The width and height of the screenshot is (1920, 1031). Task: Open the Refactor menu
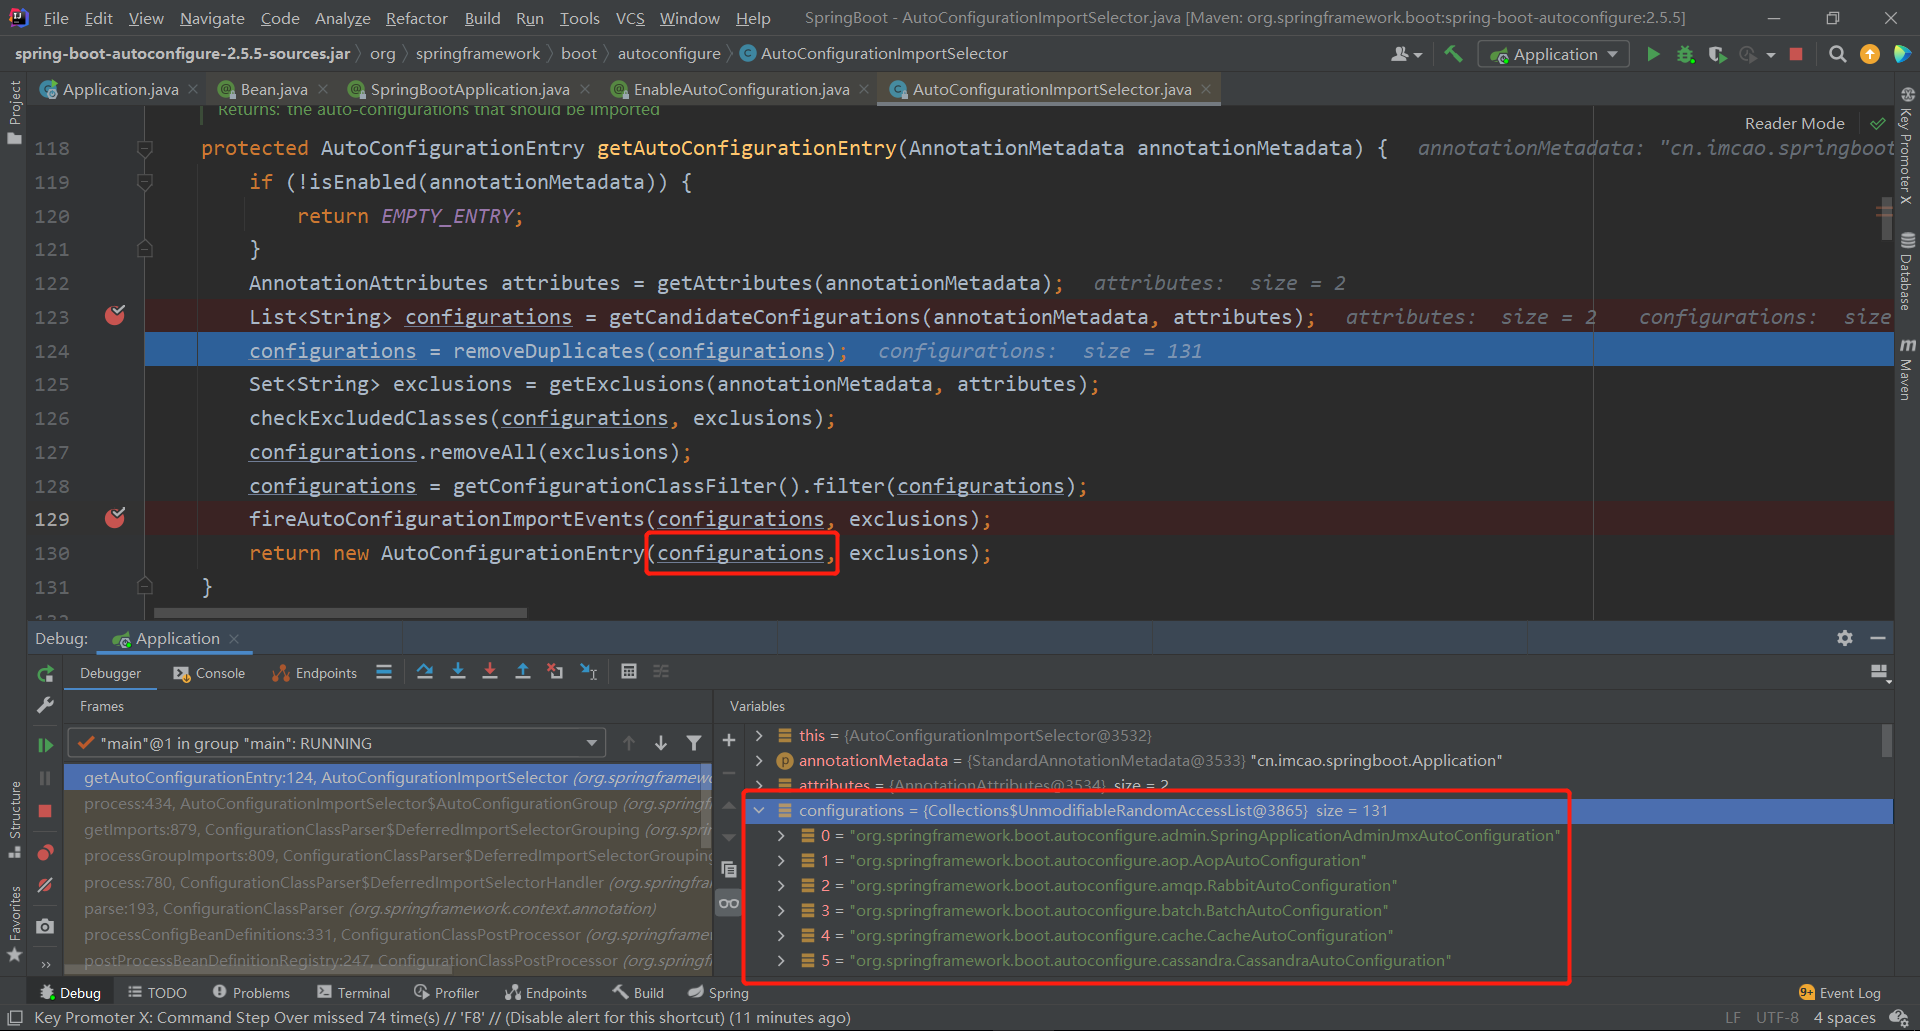416,18
